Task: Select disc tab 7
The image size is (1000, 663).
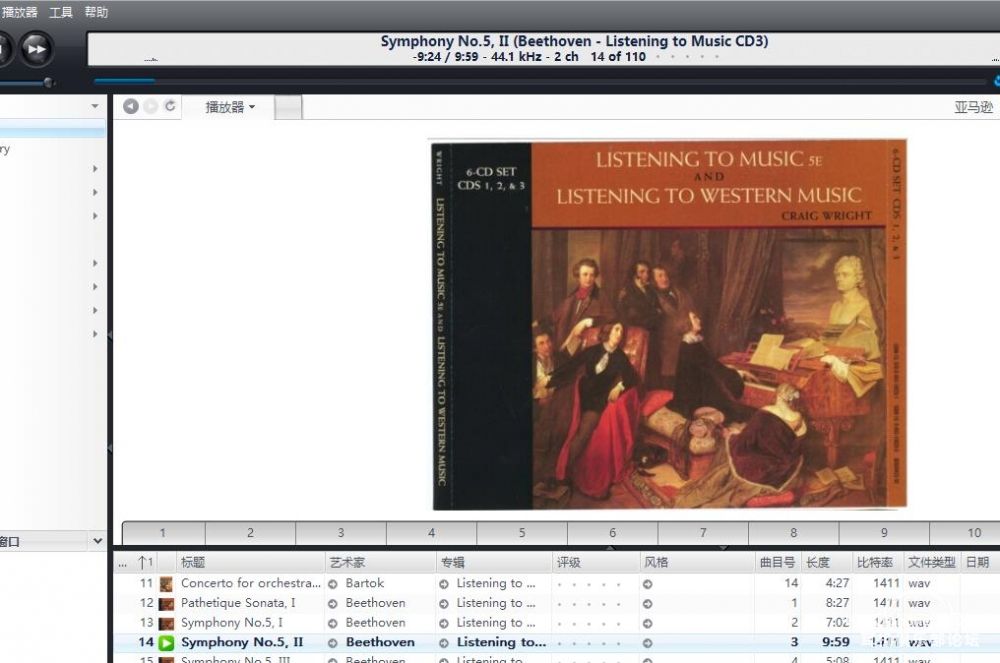Action: pyautogui.click(x=703, y=532)
